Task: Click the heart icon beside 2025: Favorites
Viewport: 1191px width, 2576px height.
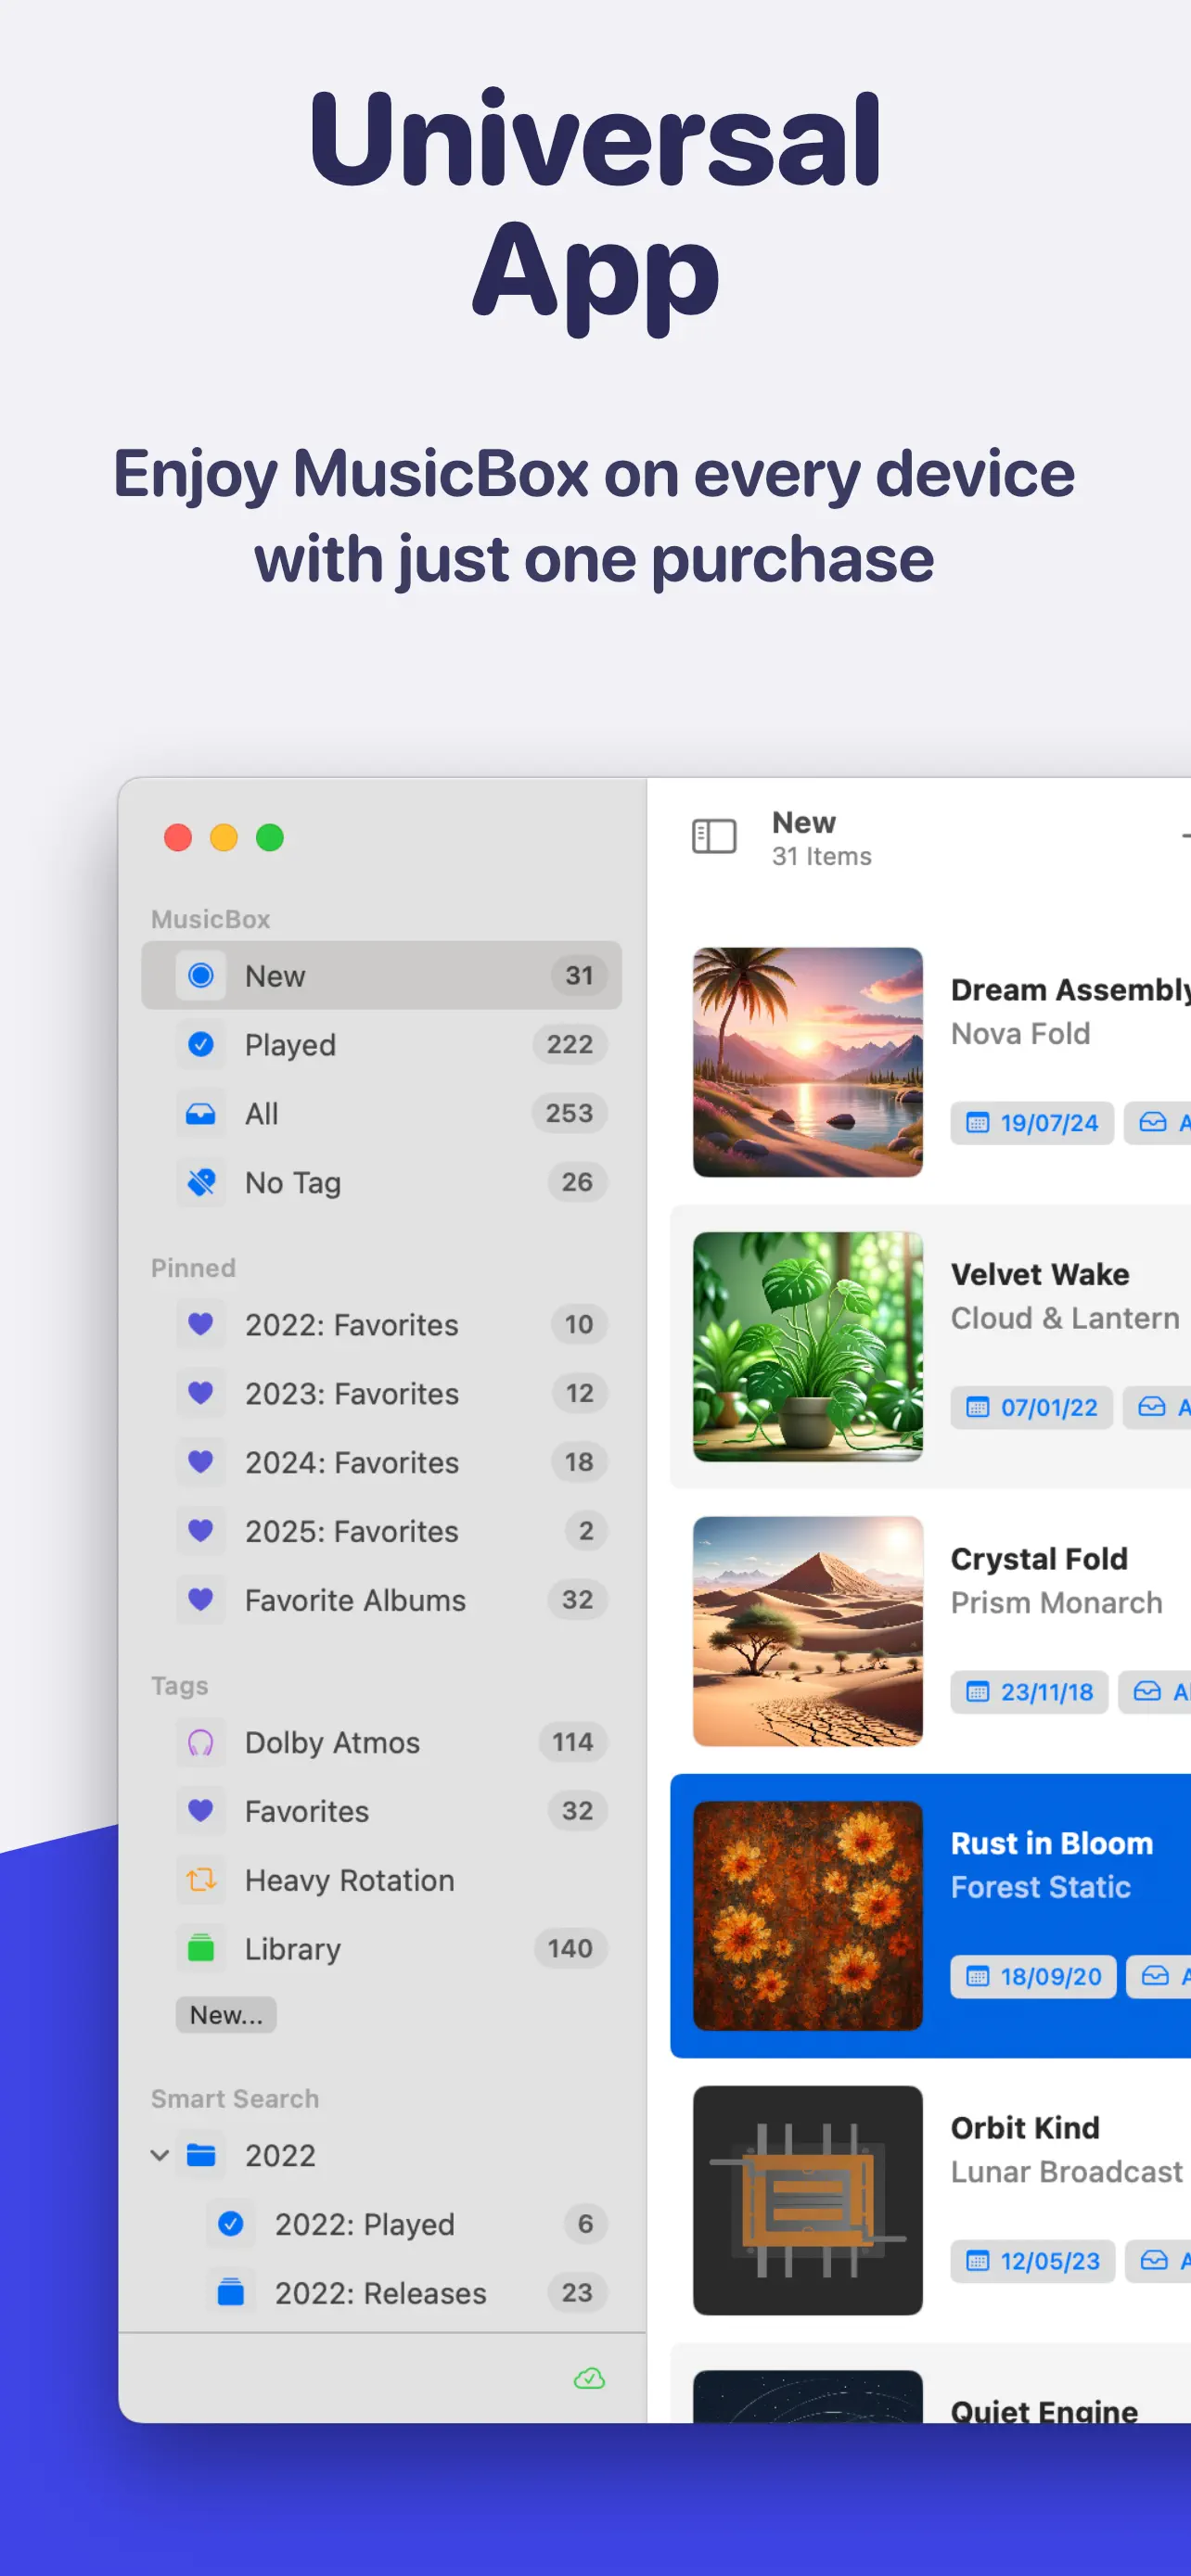Action: pos(201,1531)
